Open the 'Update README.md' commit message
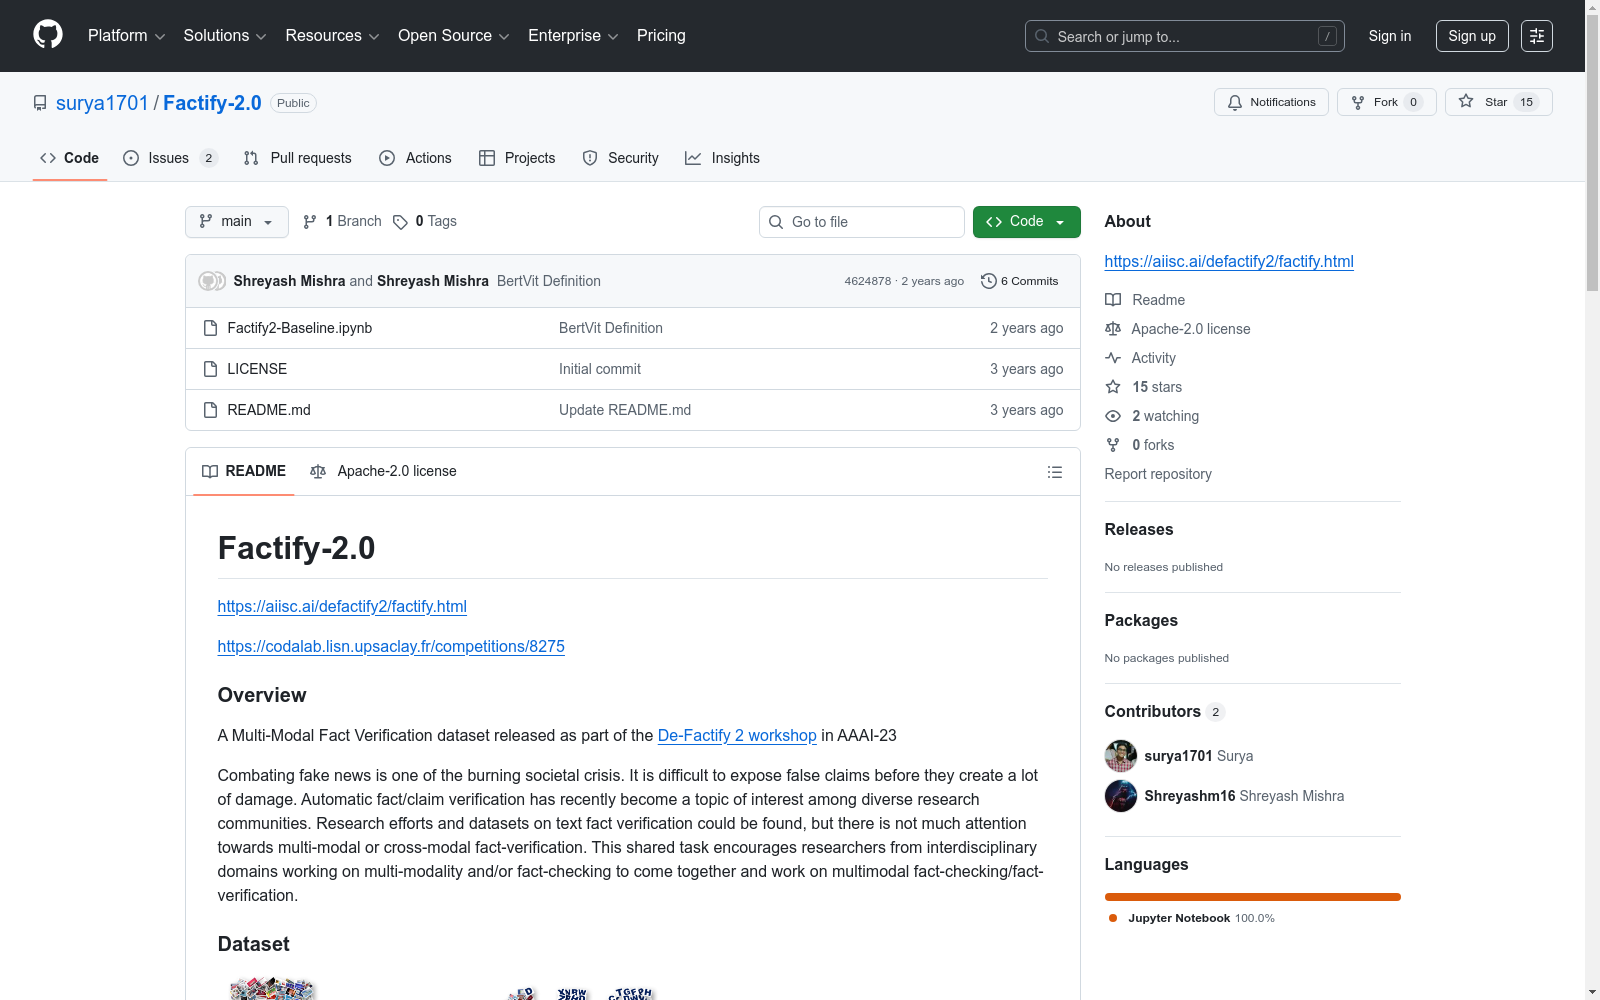The height and width of the screenshot is (1000, 1600). (x=625, y=410)
